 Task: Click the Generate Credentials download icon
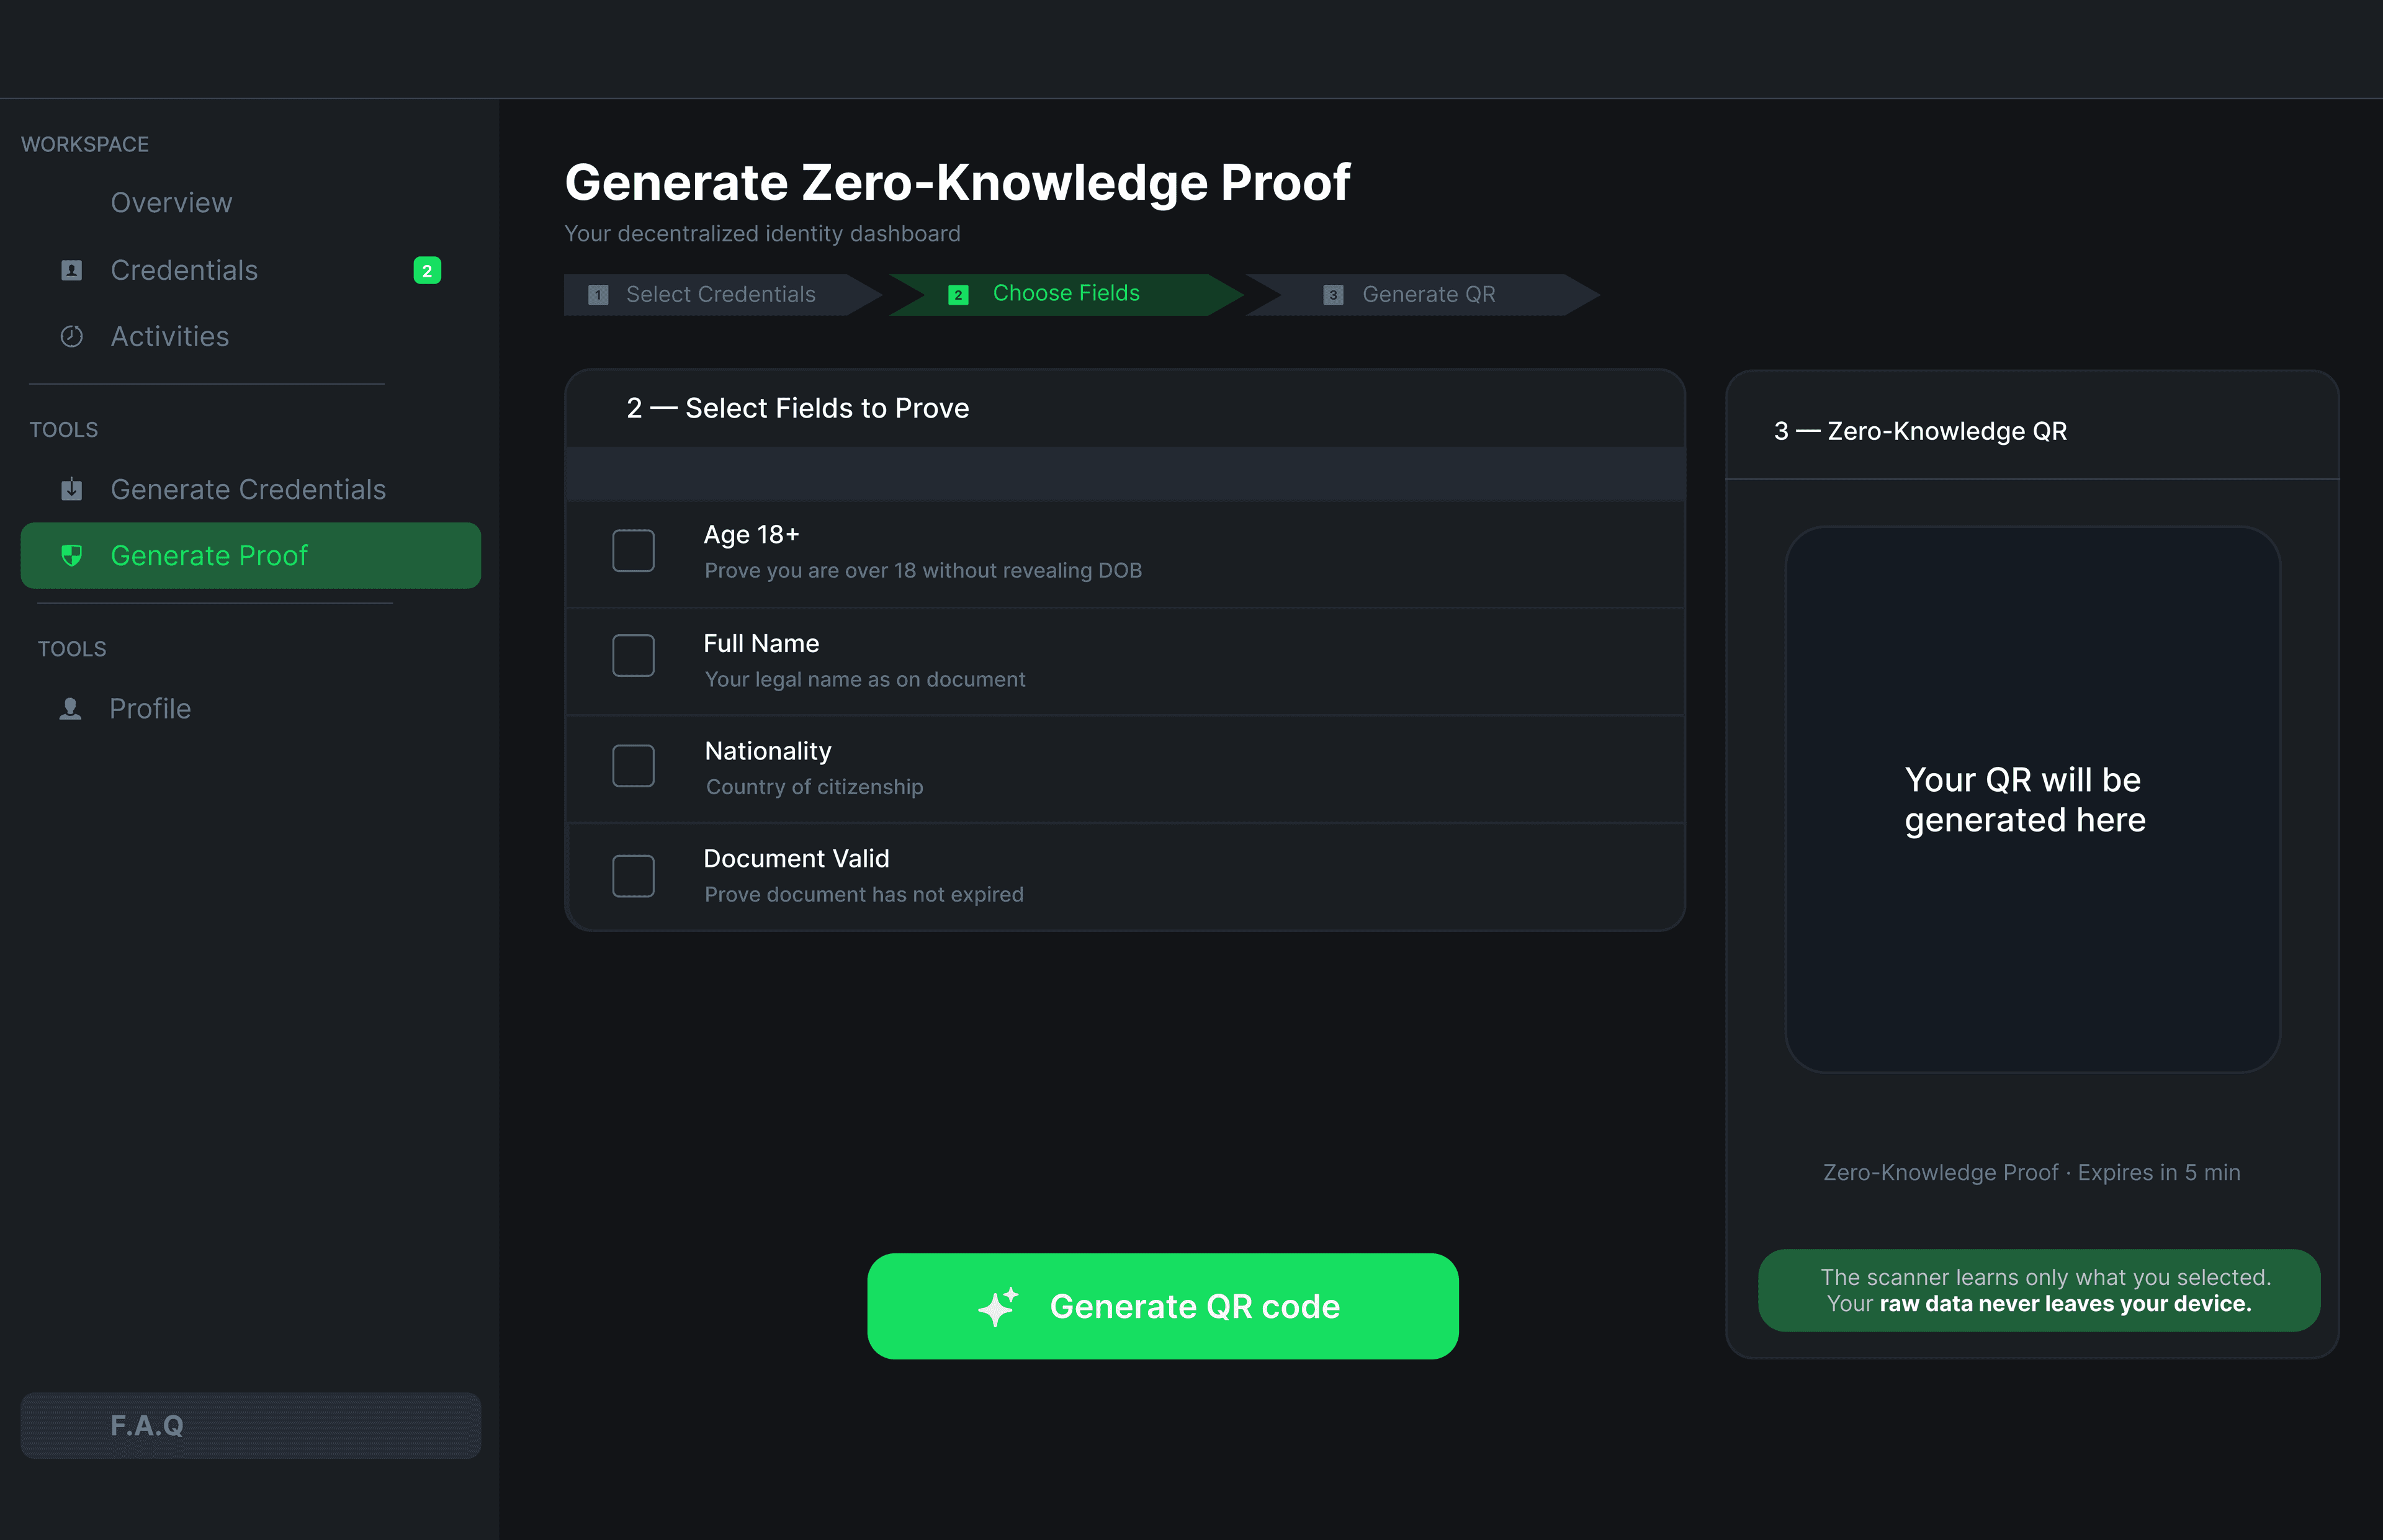tap(71, 489)
